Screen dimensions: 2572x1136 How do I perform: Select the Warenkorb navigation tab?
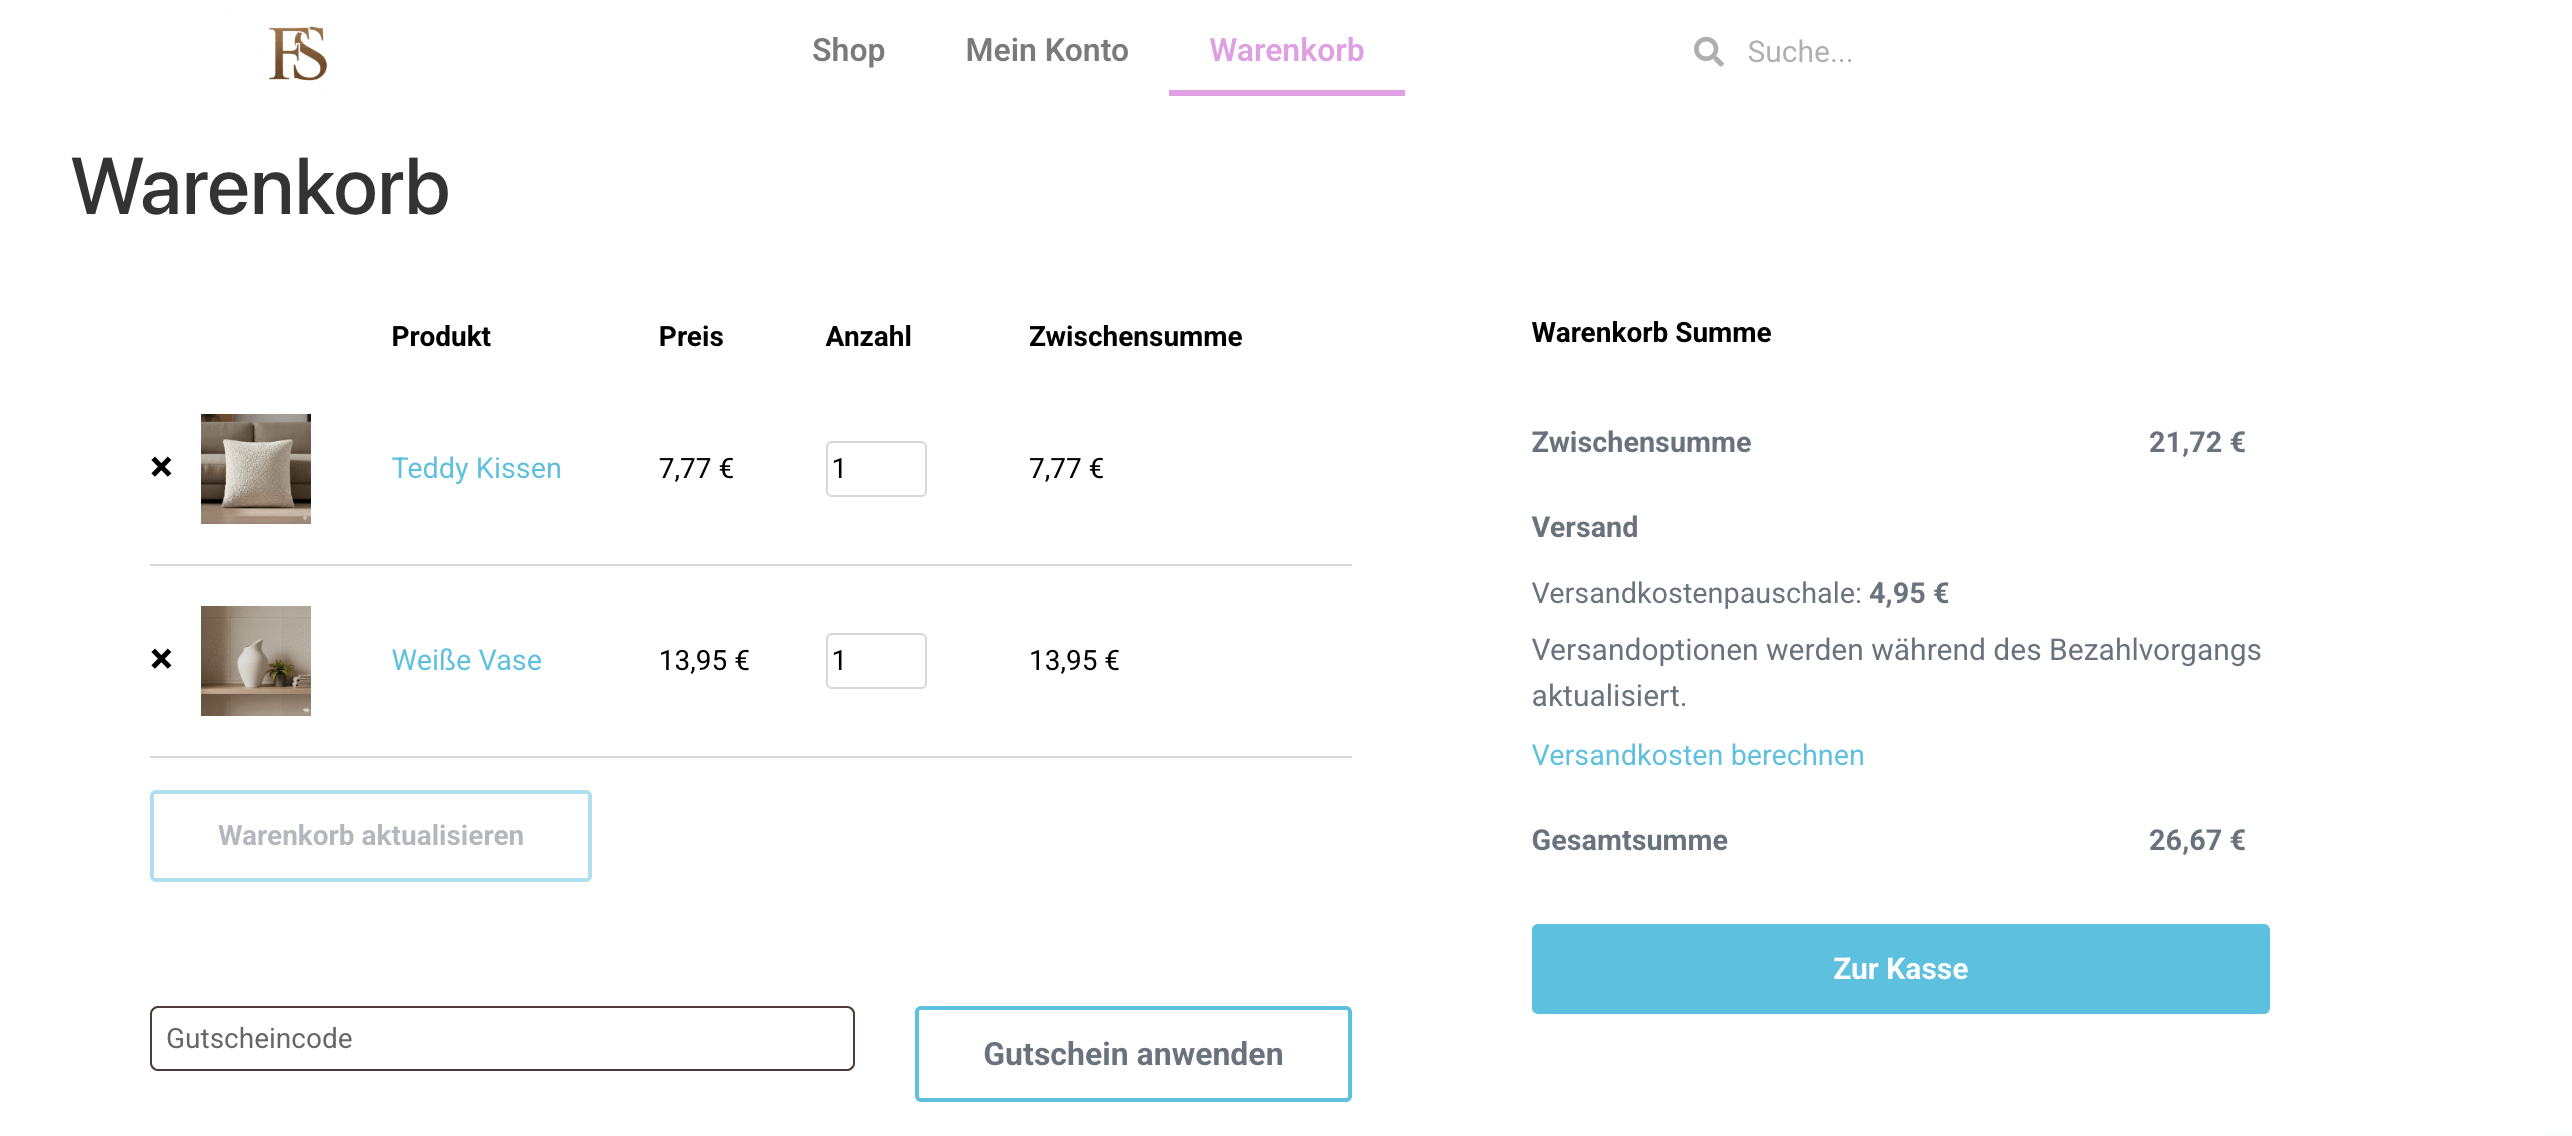[1286, 50]
